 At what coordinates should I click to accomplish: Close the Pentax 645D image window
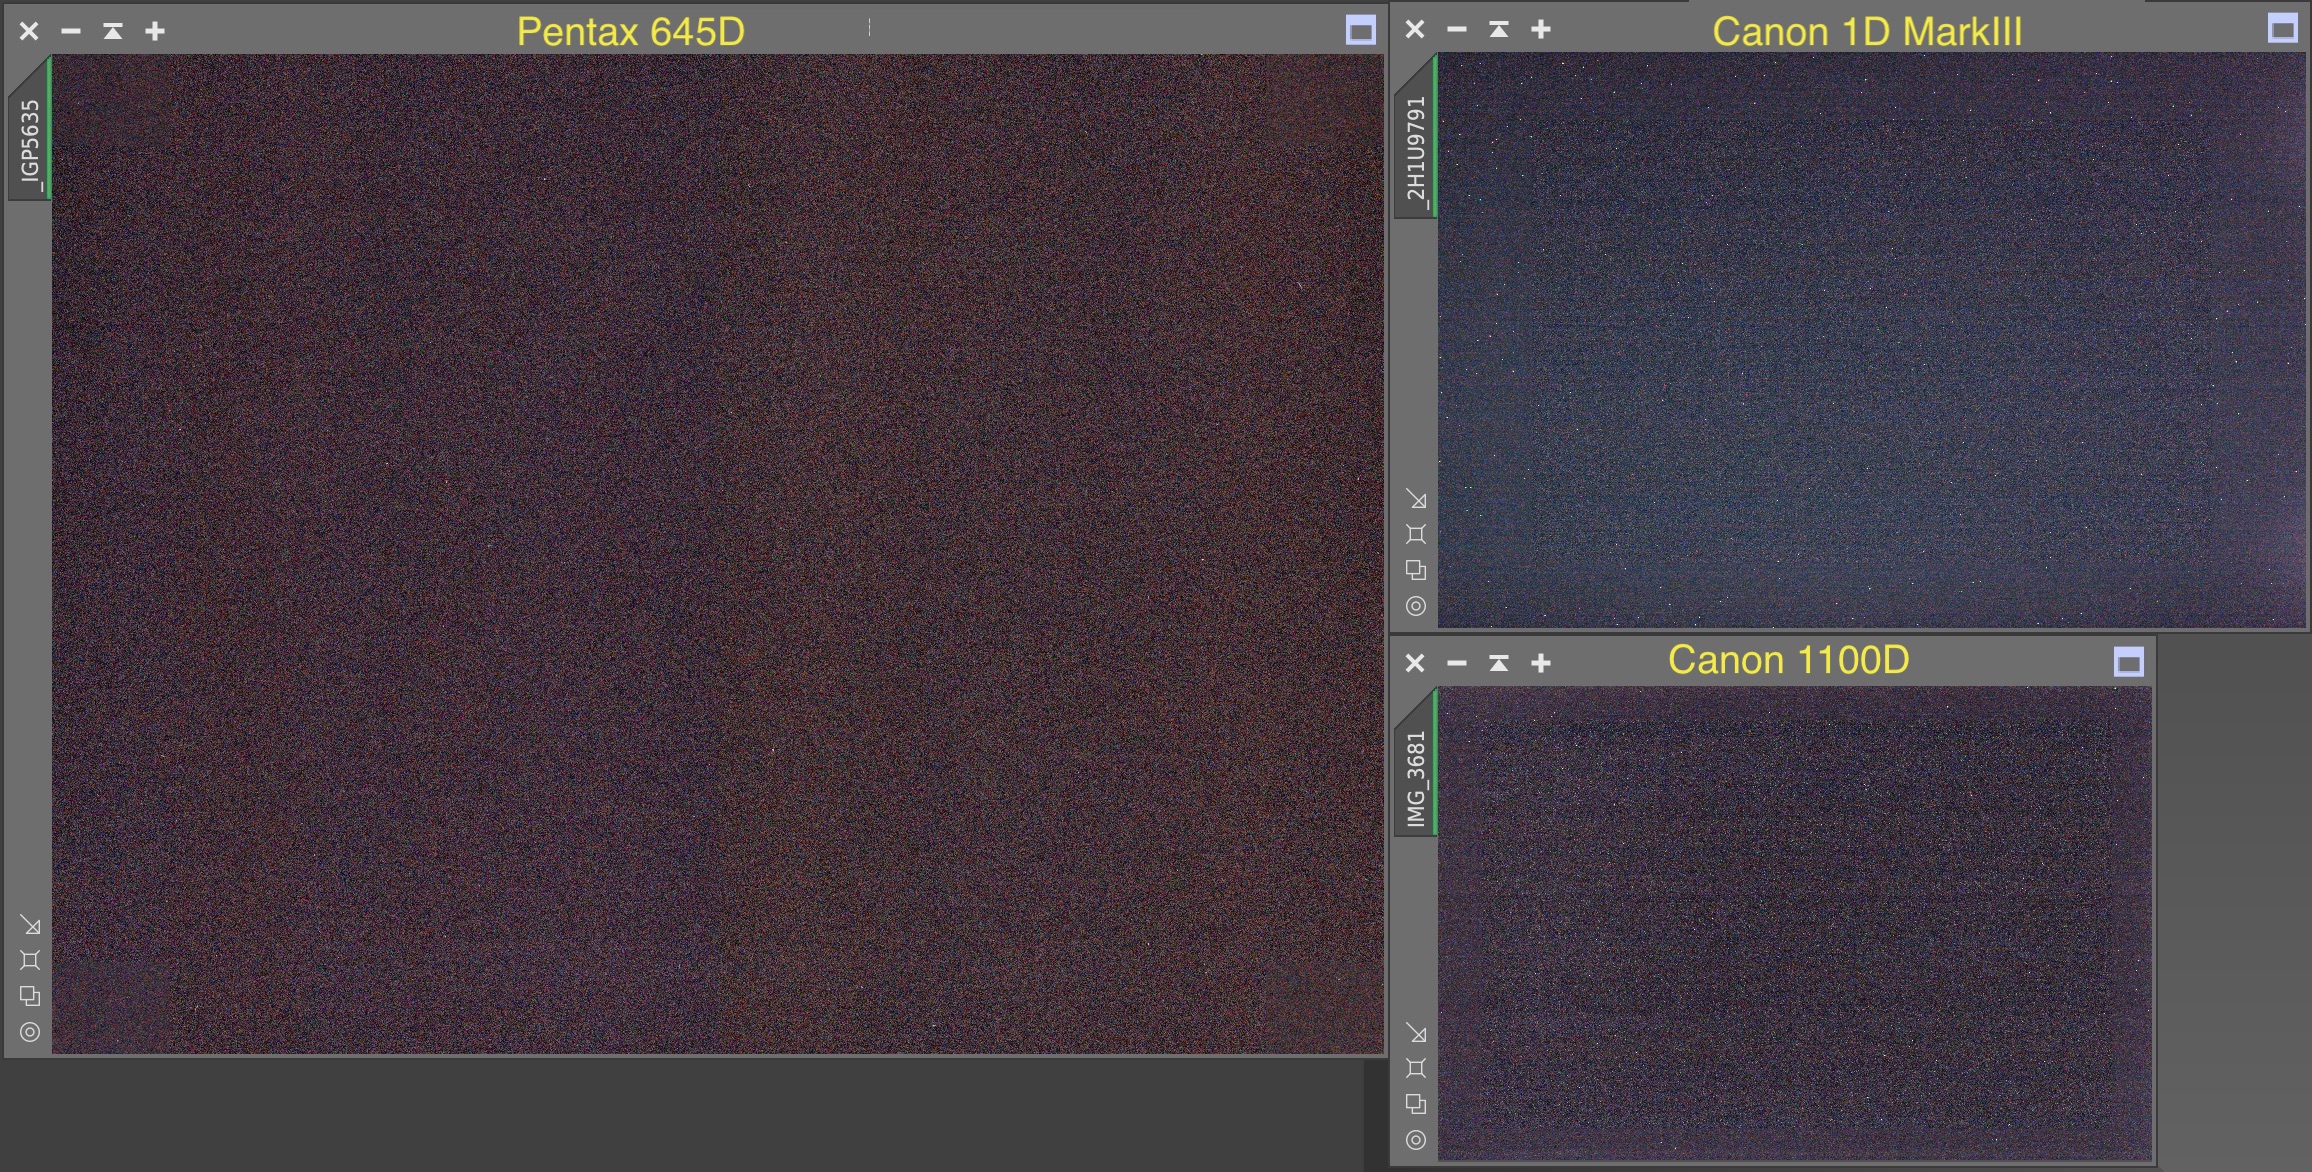[x=29, y=31]
